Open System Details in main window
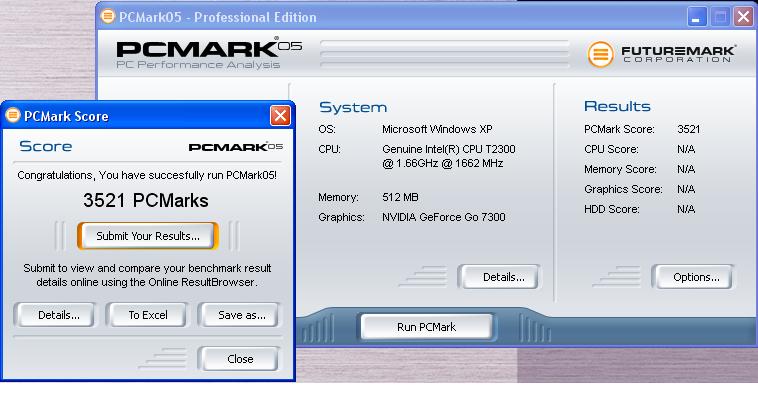 pos(500,277)
